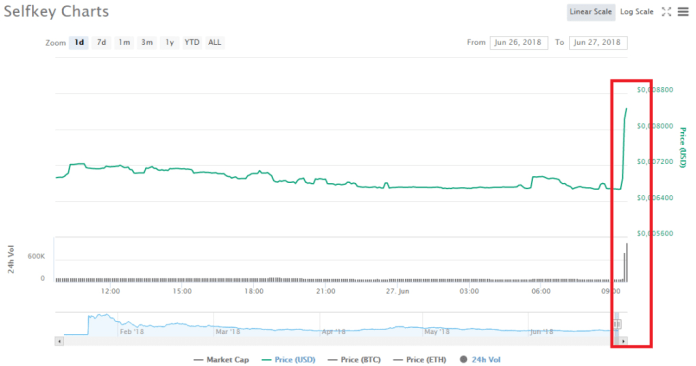Toggle Price (BTC) series in legend
This screenshot has height=366, width=696.
coord(354,360)
